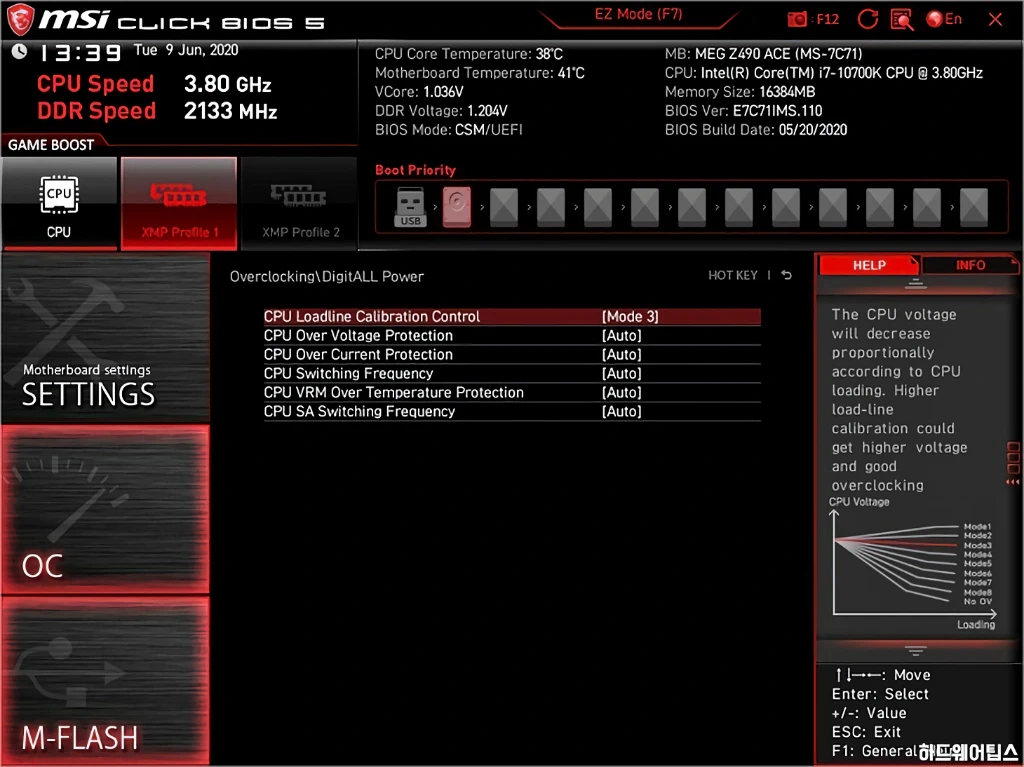Click the back arrow next to HOT KEY

point(786,275)
